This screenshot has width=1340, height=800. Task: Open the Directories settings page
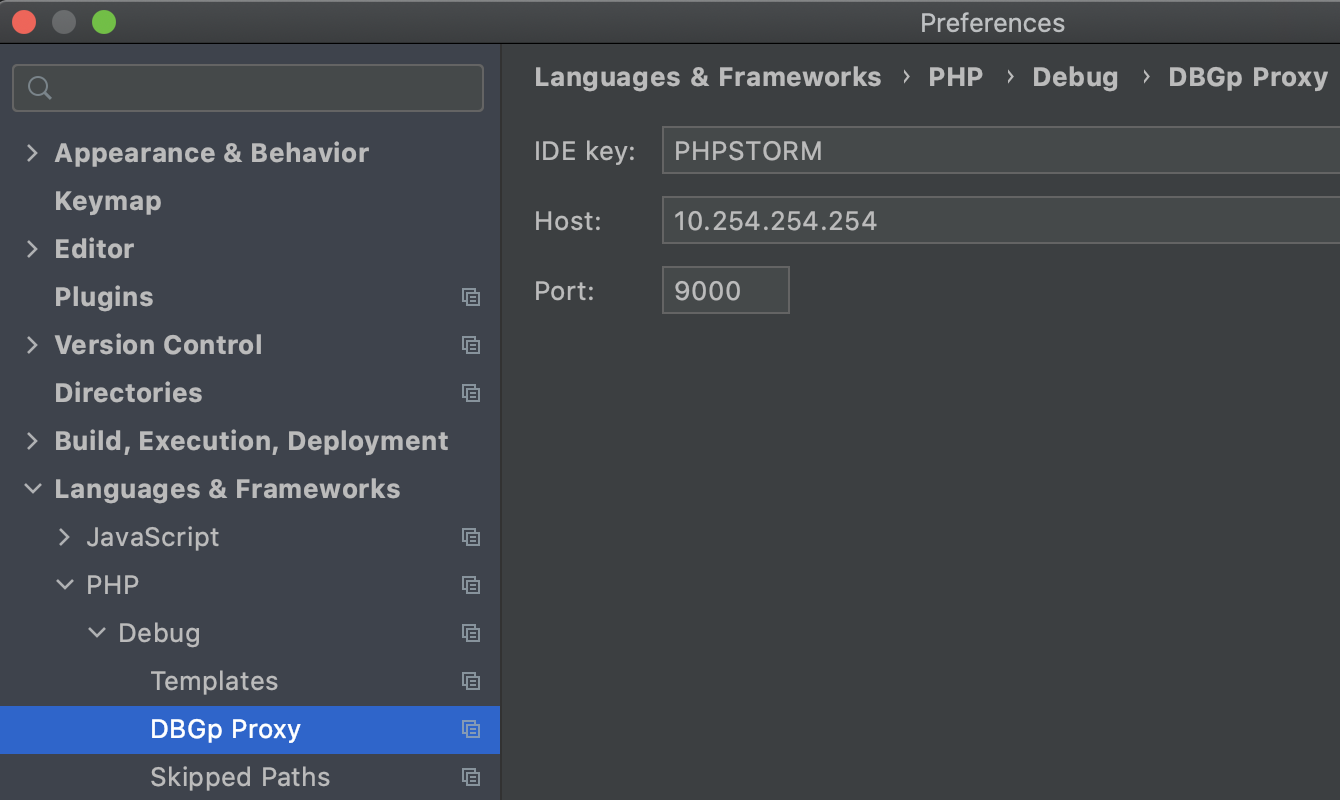pyautogui.click(x=128, y=393)
